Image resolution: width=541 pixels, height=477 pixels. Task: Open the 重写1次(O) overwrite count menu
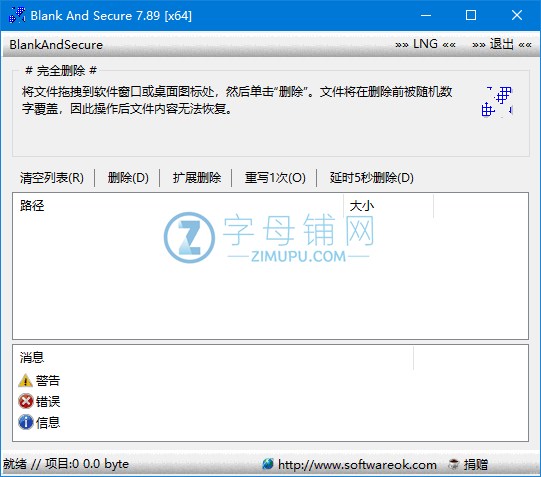(x=275, y=178)
